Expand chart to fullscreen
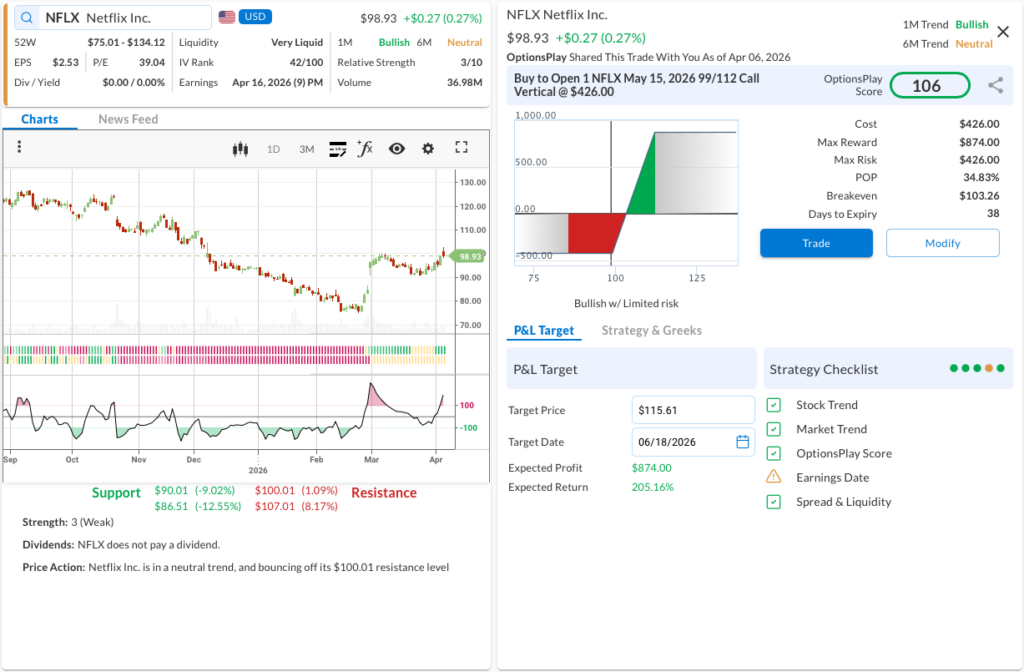1024x672 pixels. 461,148
